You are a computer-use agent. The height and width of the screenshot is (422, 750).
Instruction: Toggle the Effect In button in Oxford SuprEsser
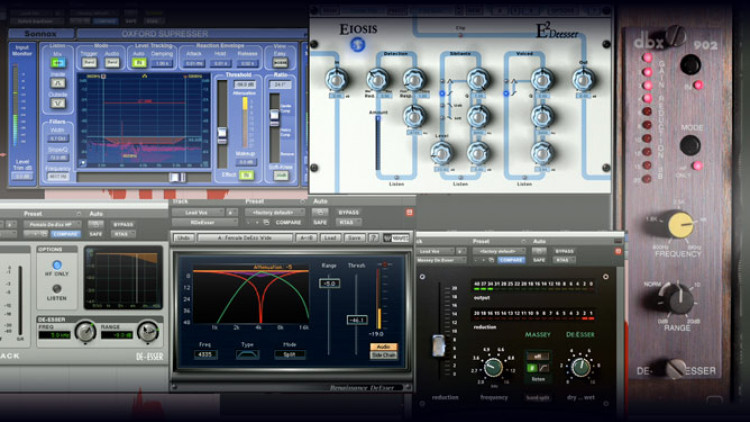(x=246, y=175)
